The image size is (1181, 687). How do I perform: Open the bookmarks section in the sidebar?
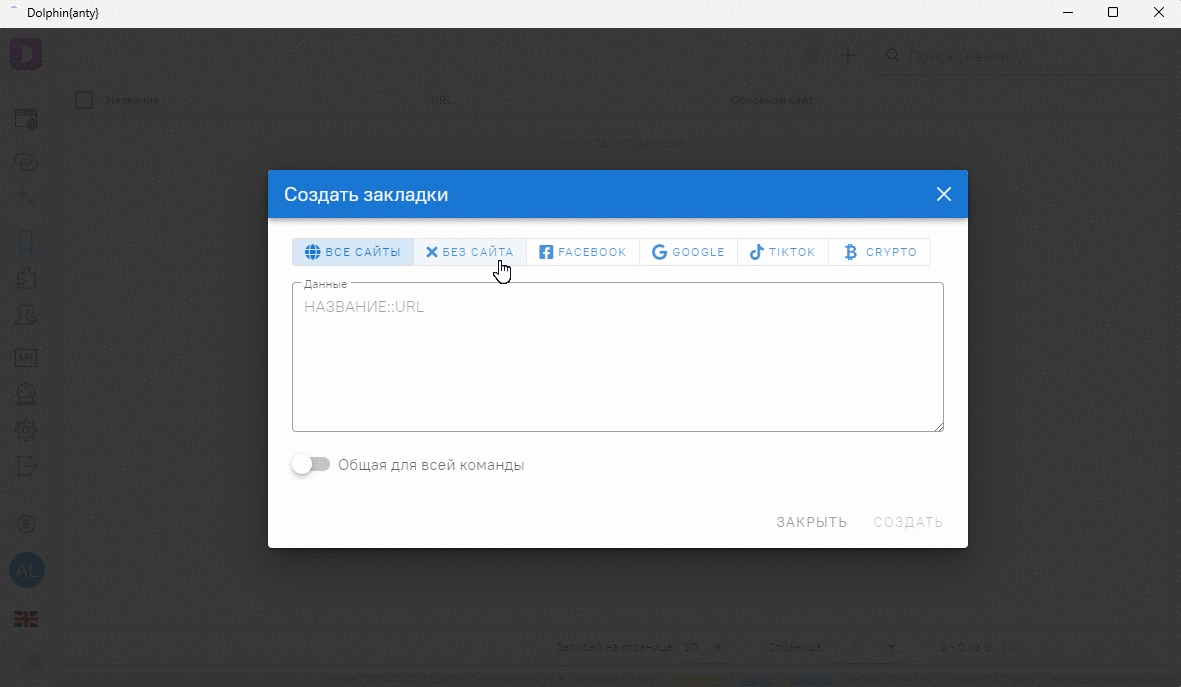click(x=26, y=241)
